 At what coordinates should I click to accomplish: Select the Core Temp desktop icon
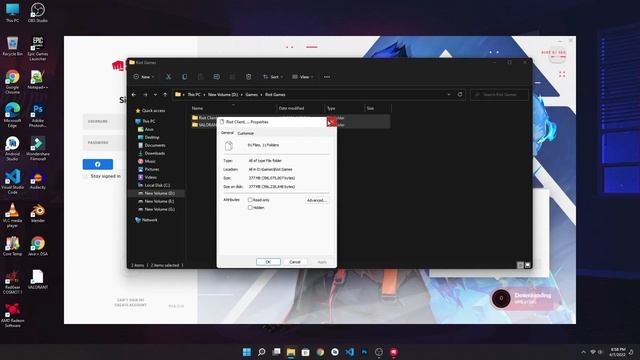tap(13, 246)
